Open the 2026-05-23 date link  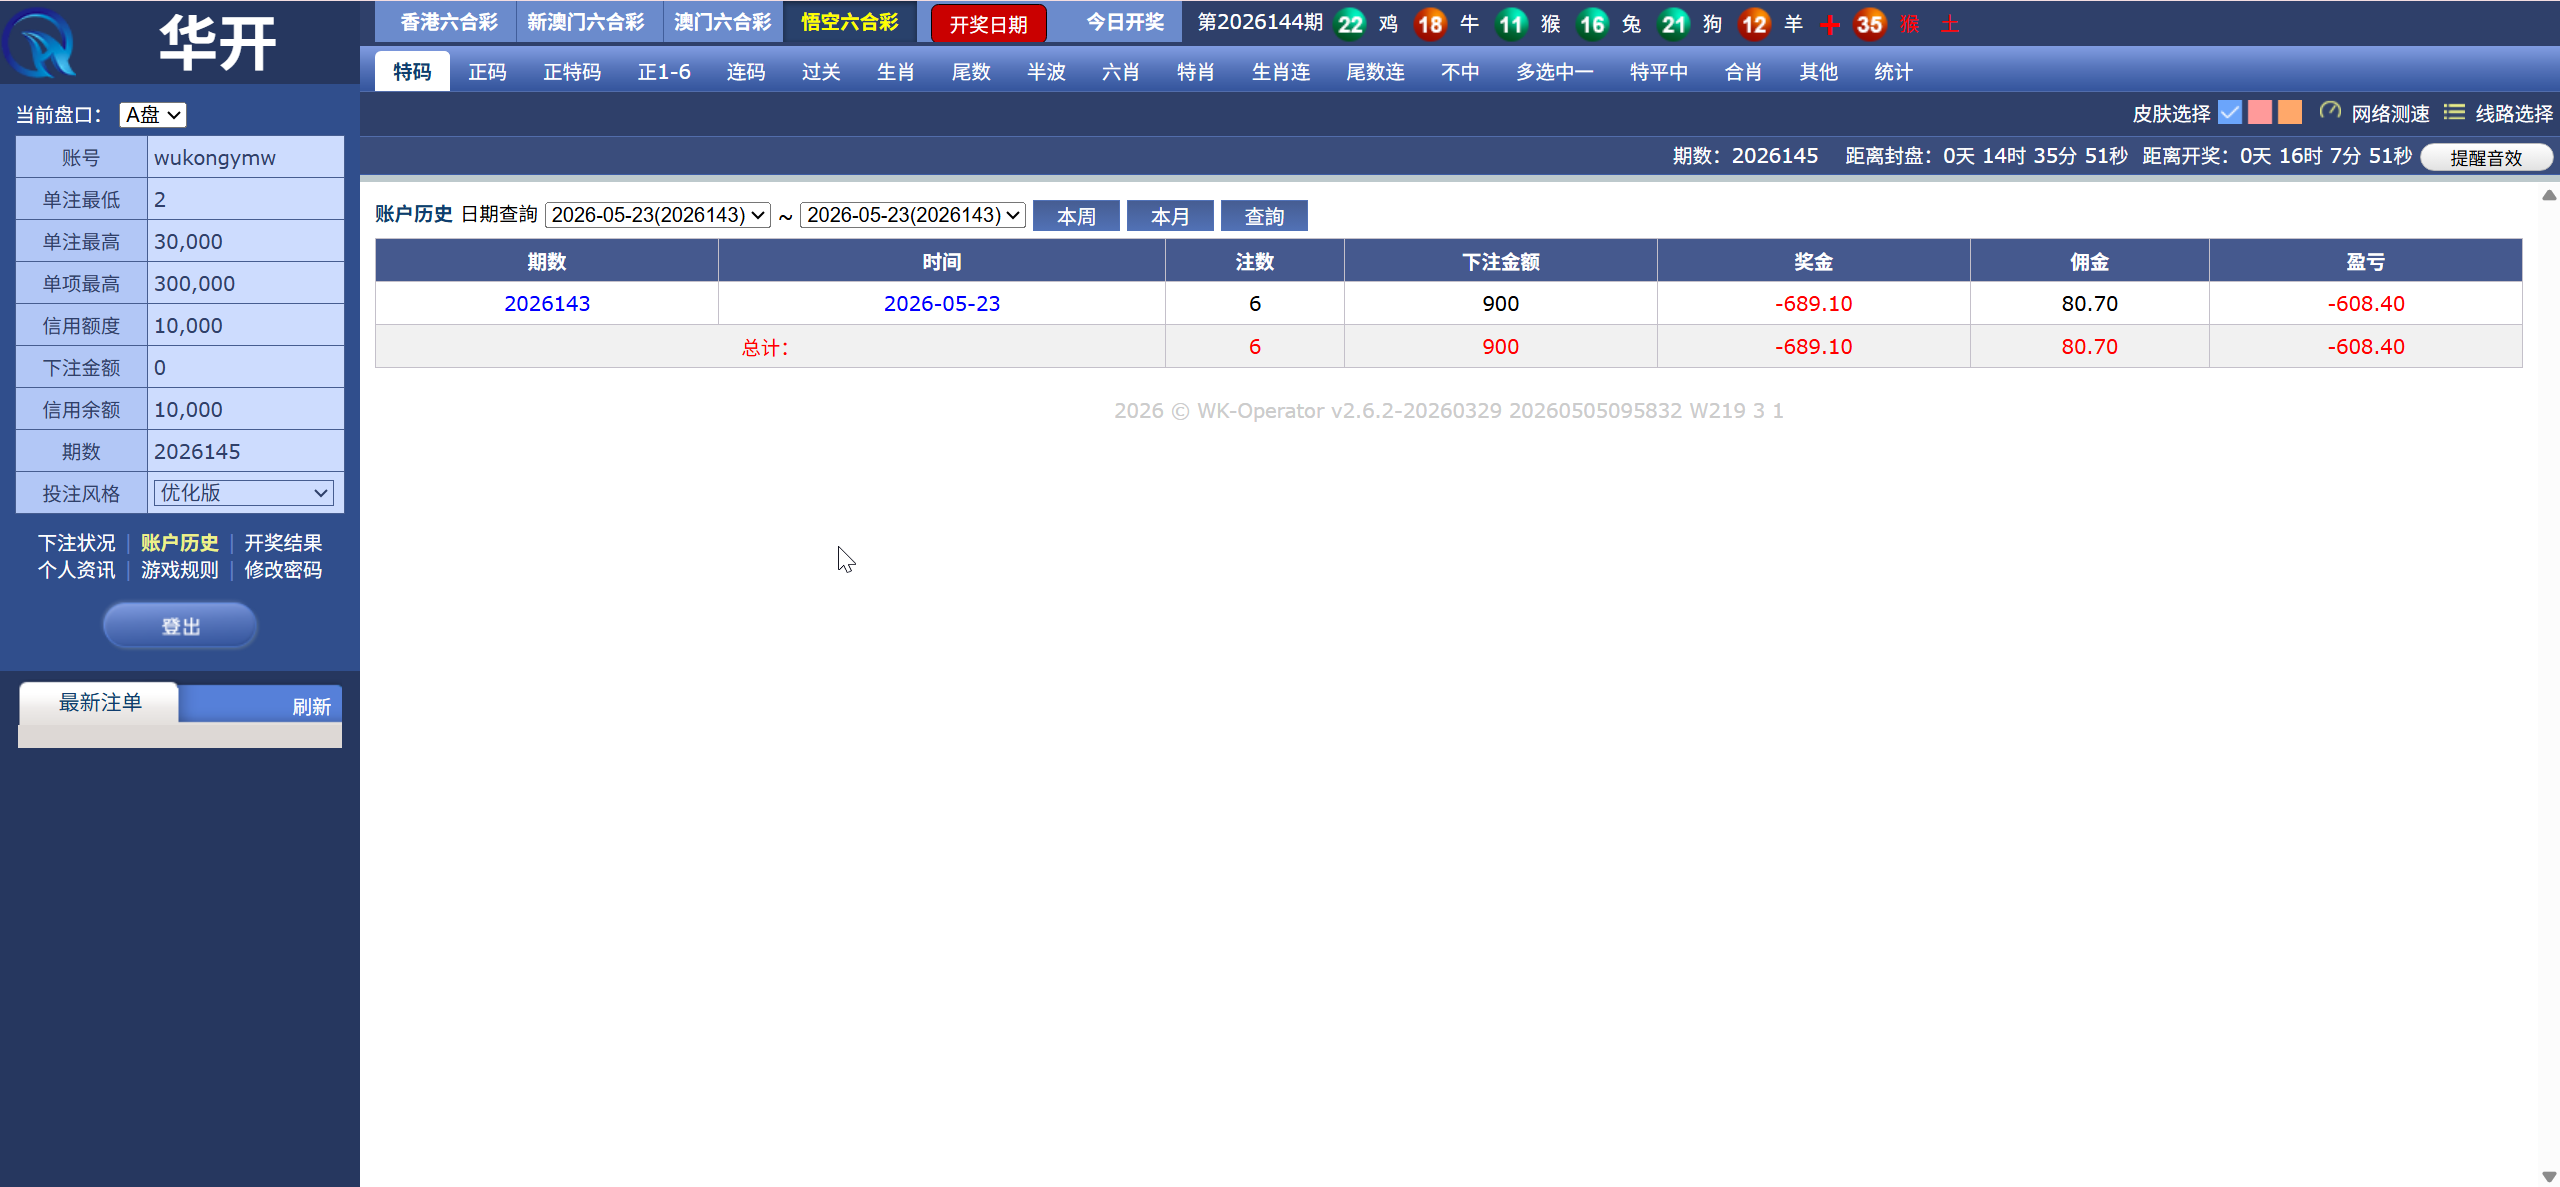[942, 304]
